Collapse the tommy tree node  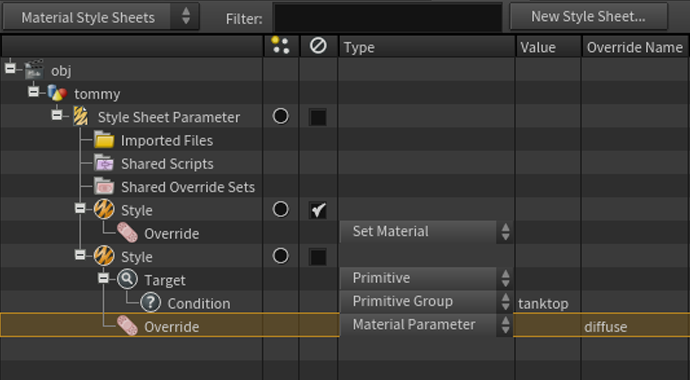(x=33, y=91)
